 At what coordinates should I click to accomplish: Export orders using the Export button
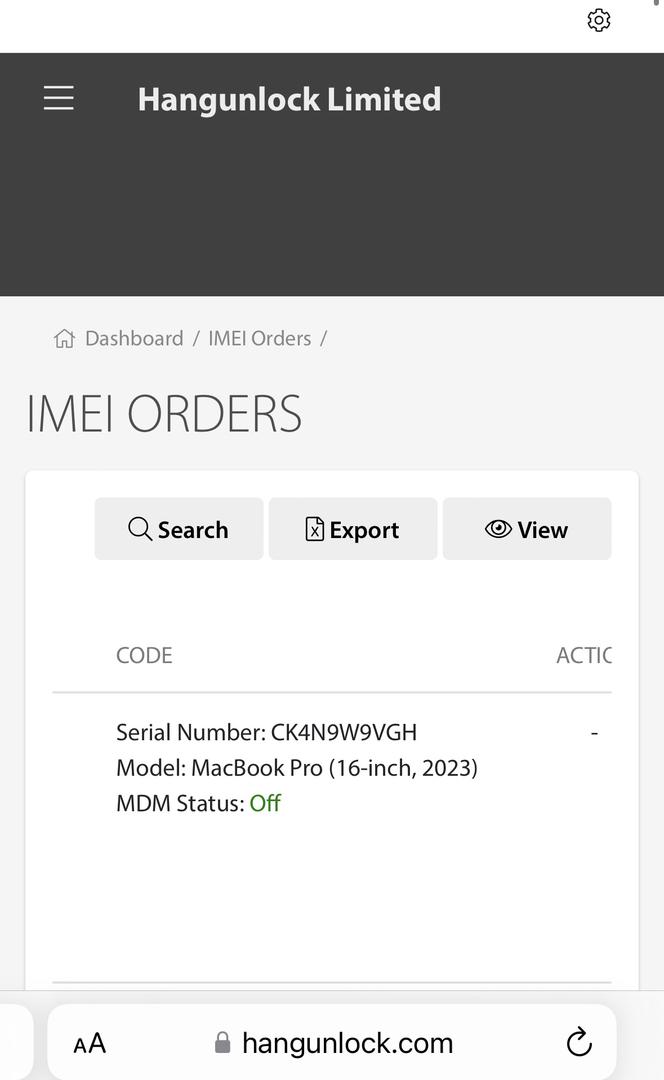pos(352,529)
